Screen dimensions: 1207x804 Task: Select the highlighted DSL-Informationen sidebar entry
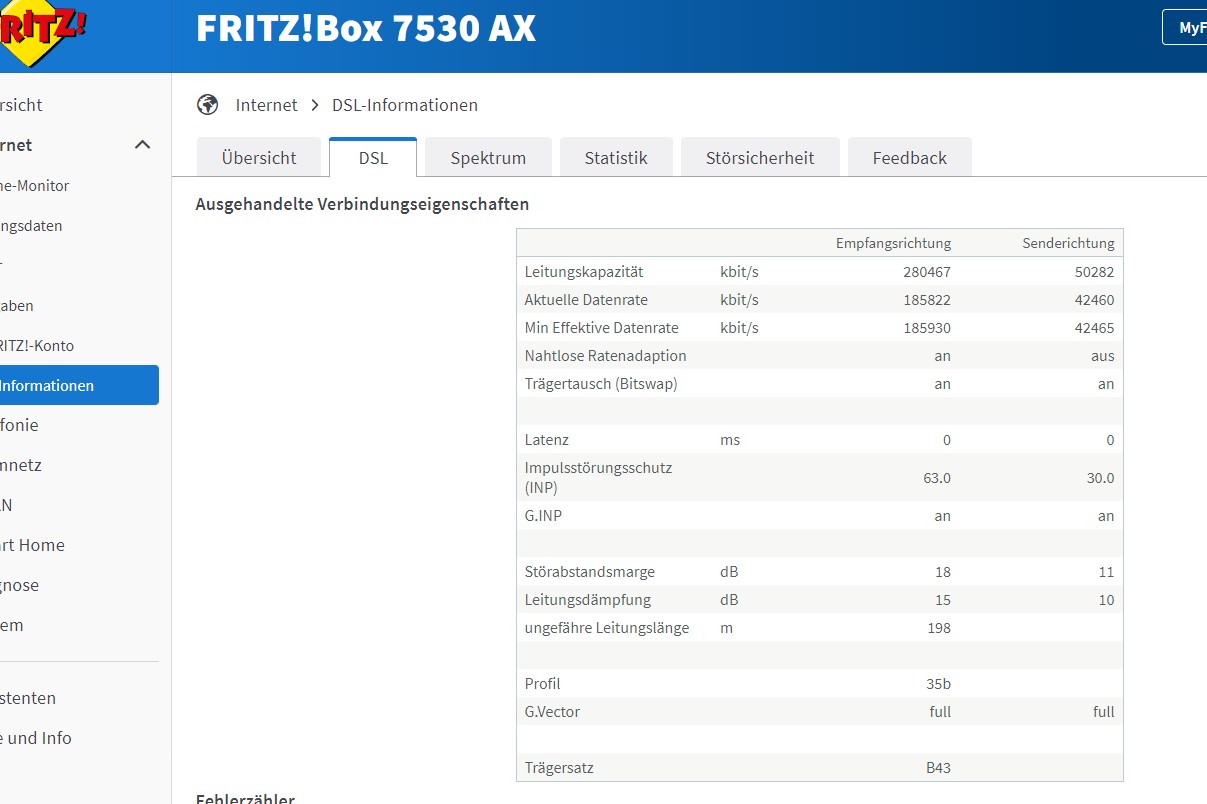click(x=79, y=385)
